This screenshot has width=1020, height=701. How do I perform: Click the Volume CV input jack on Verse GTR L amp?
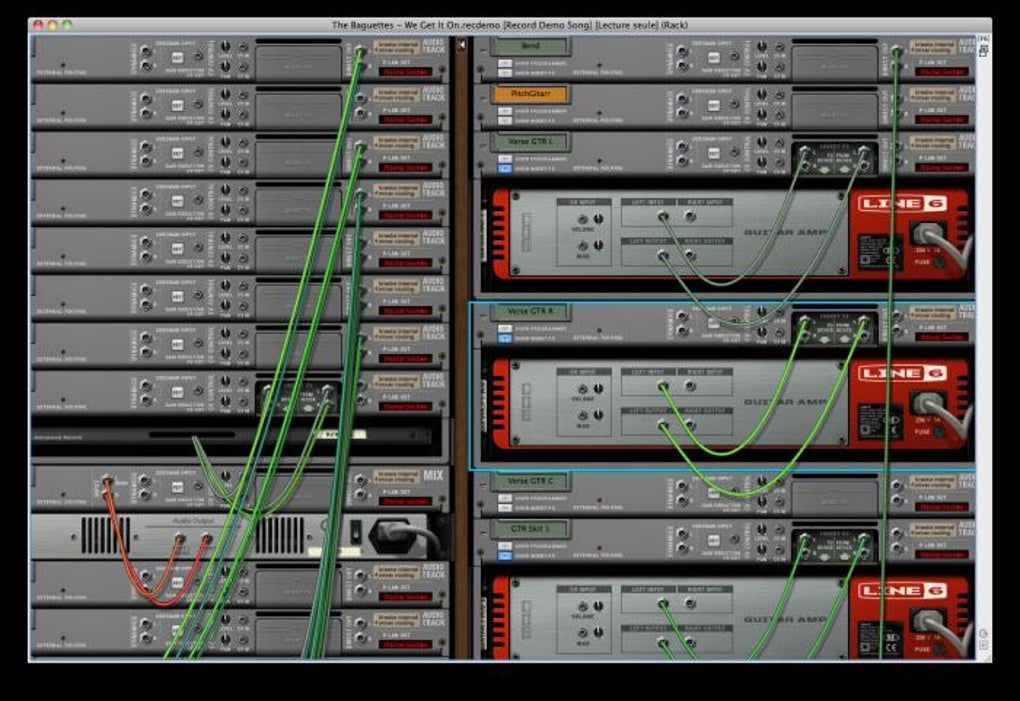click(583, 220)
